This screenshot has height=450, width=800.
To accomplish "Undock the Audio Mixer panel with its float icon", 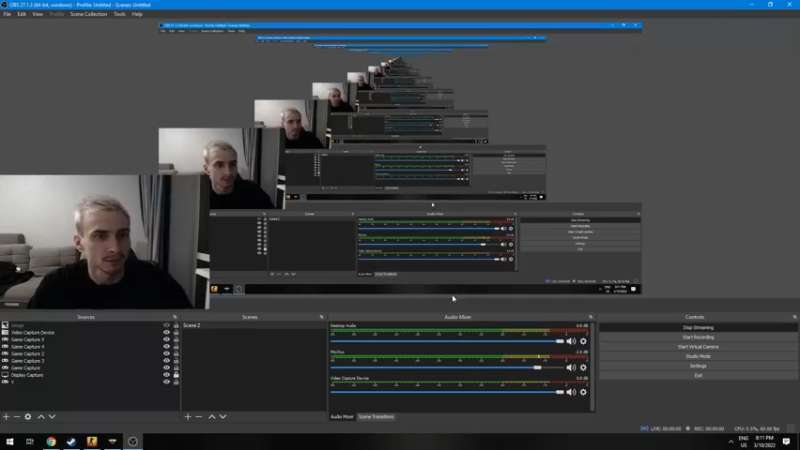I will [591, 317].
